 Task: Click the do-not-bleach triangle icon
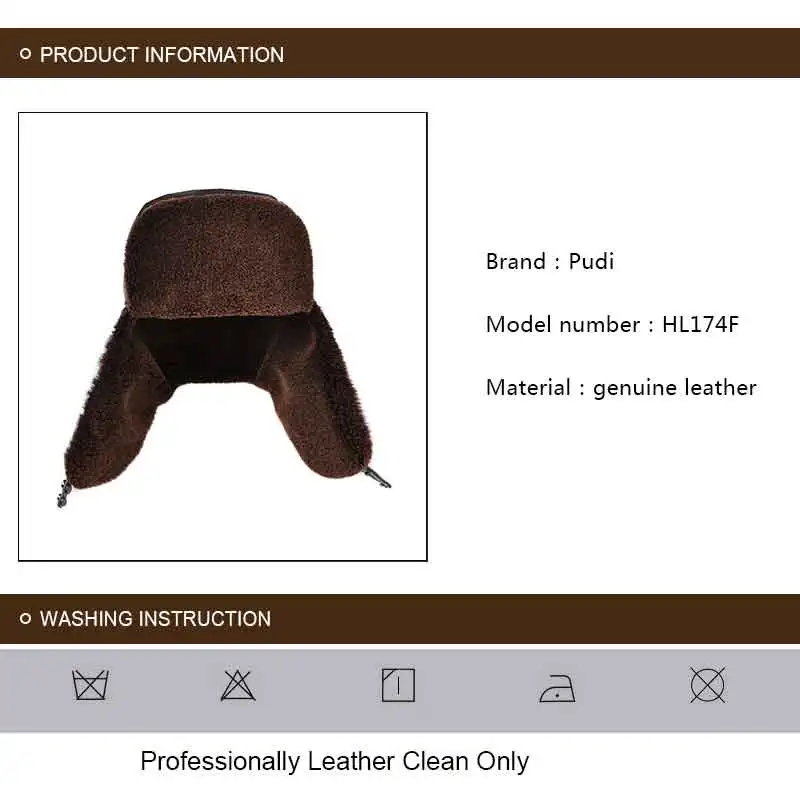tap(238, 685)
